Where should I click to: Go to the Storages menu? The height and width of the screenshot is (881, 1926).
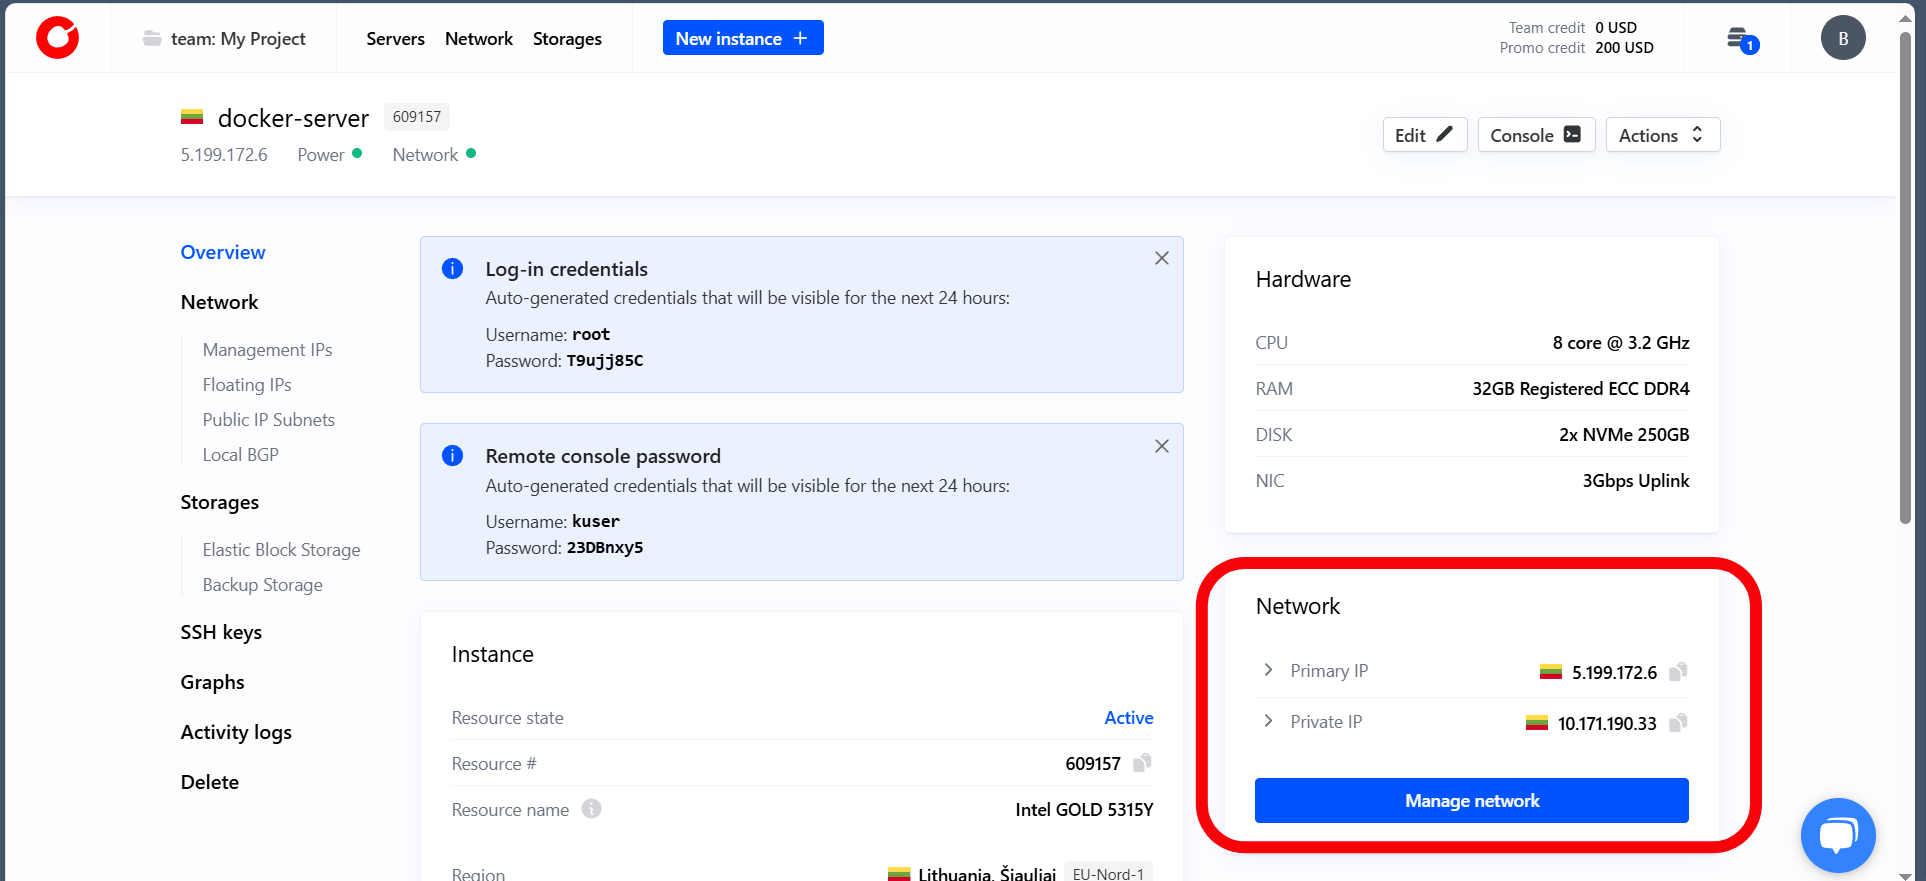click(x=567, y=39)
